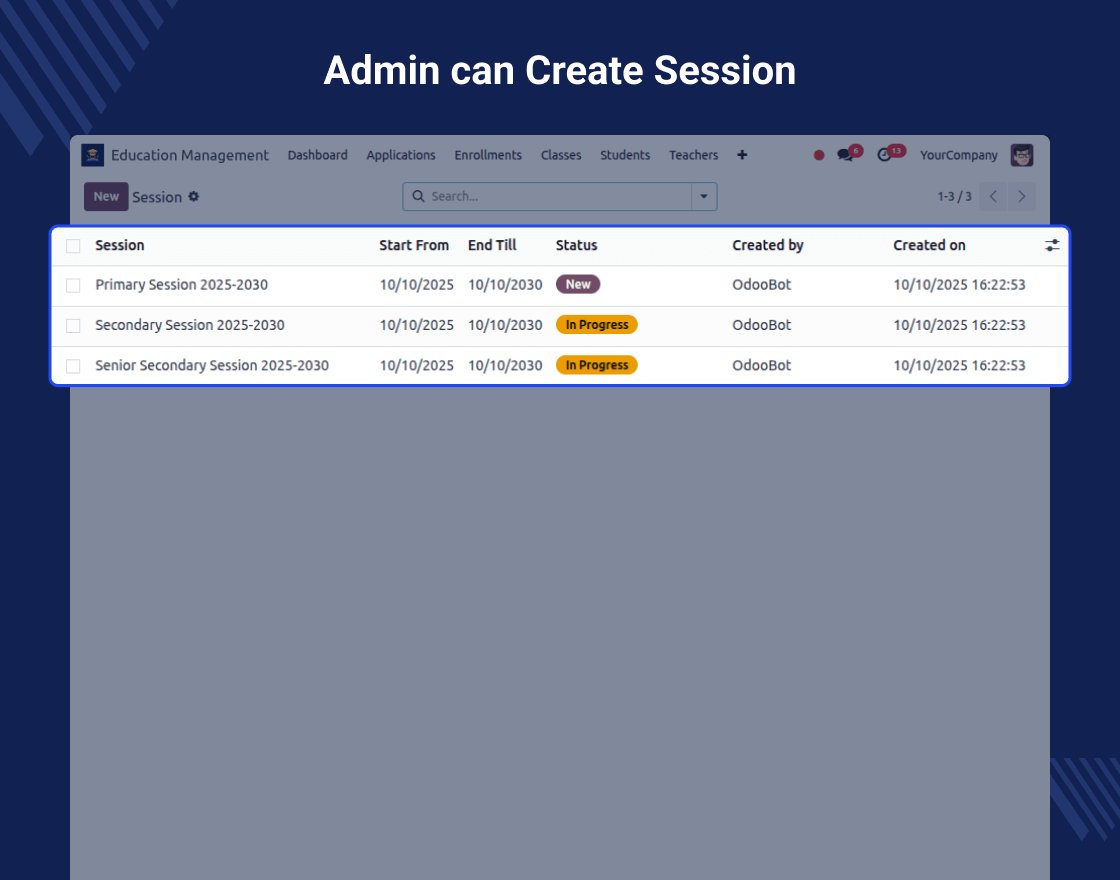Check the Primary Session 2025-2030 row checkbox
This screenshot has width=1120, height=880.
click(x=73, y=285)
